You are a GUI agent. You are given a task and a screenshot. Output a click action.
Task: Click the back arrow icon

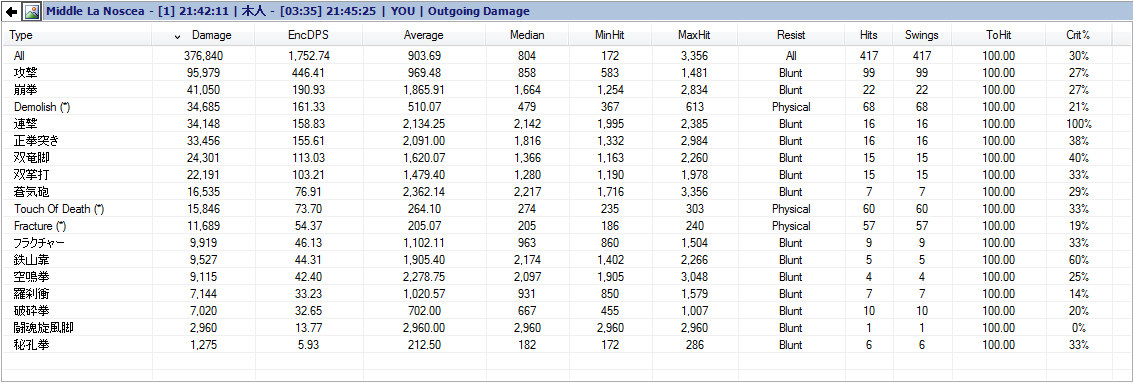click(12, 11)
